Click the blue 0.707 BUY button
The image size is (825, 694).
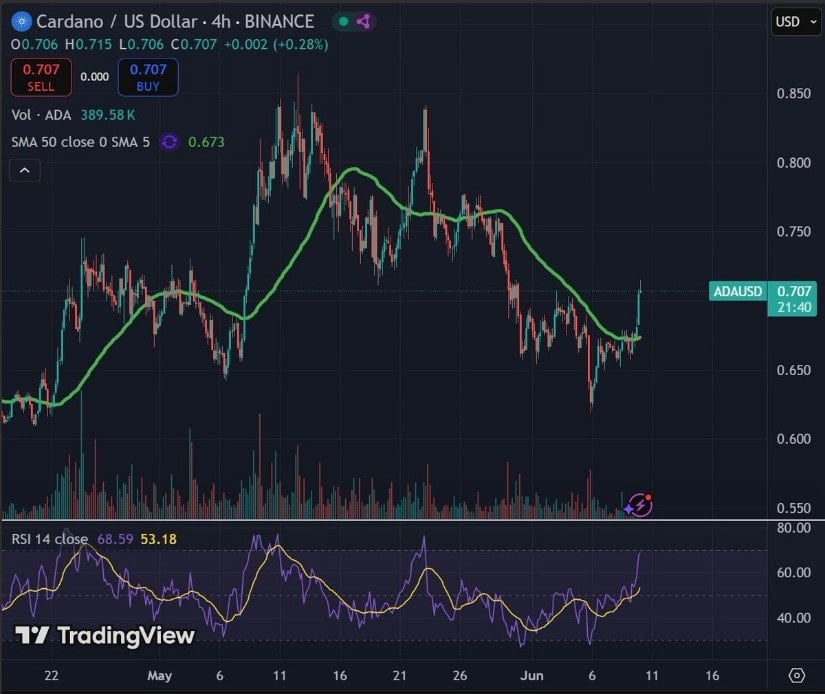[x=148, y=77]
